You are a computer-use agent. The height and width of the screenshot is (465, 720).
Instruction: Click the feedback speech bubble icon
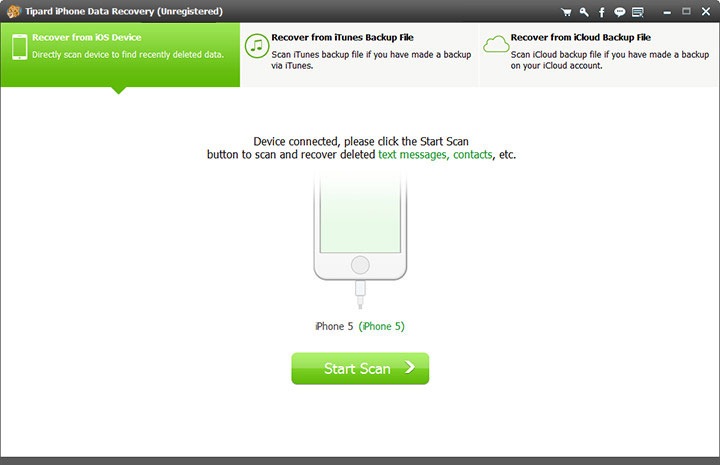click(x=619, y=12)
